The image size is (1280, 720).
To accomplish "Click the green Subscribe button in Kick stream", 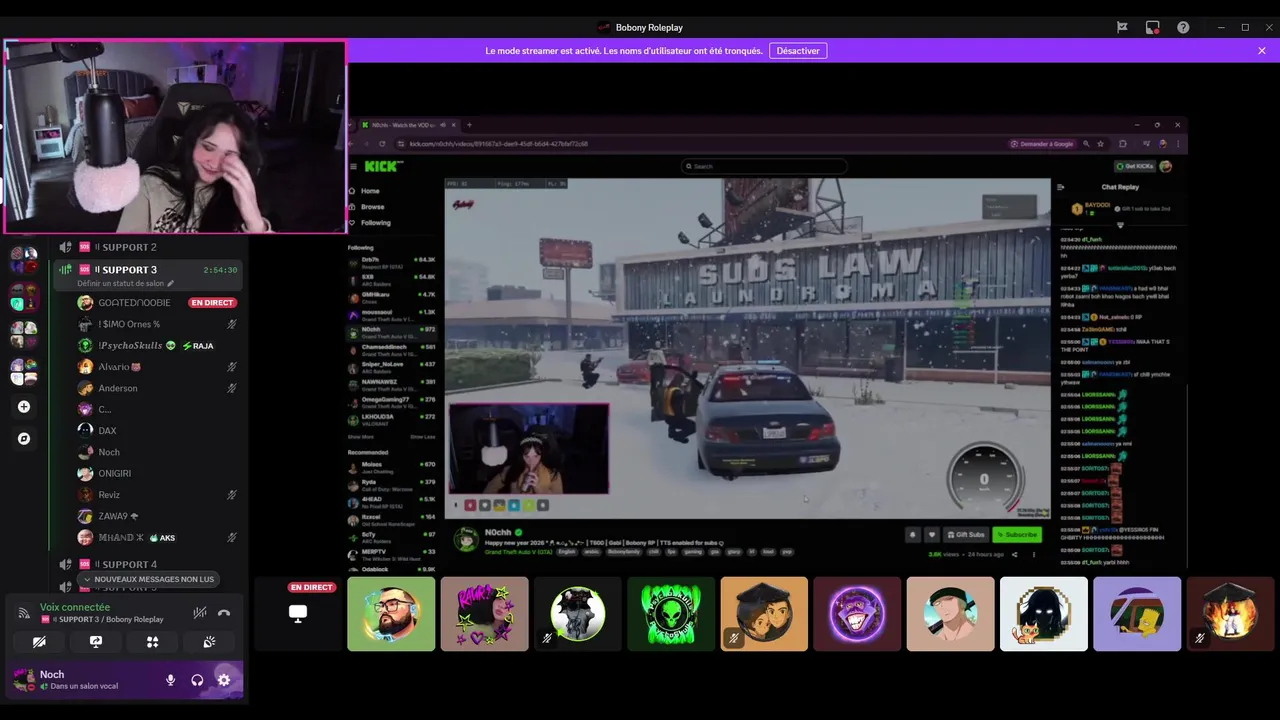I will point(1017,535).
